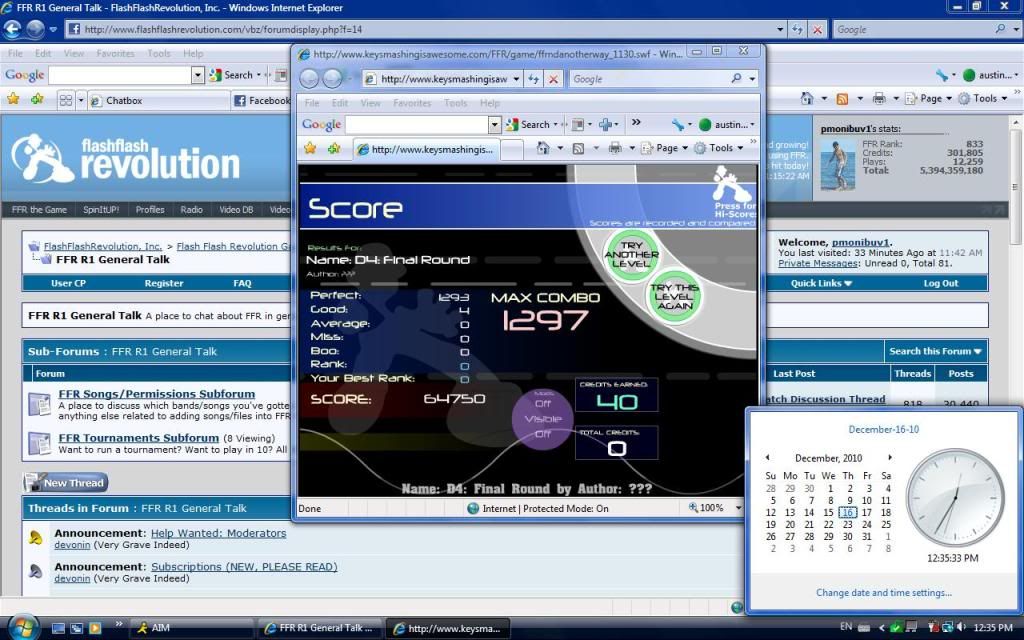1024x640 pixels.
Task: Click Stop red X in popup address bar
Action: coord(553,79)
